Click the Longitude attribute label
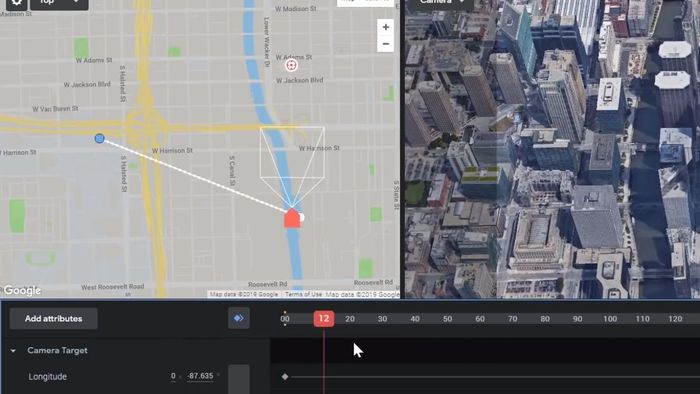The width and height of the screenshot is (700, 394). 47,377
